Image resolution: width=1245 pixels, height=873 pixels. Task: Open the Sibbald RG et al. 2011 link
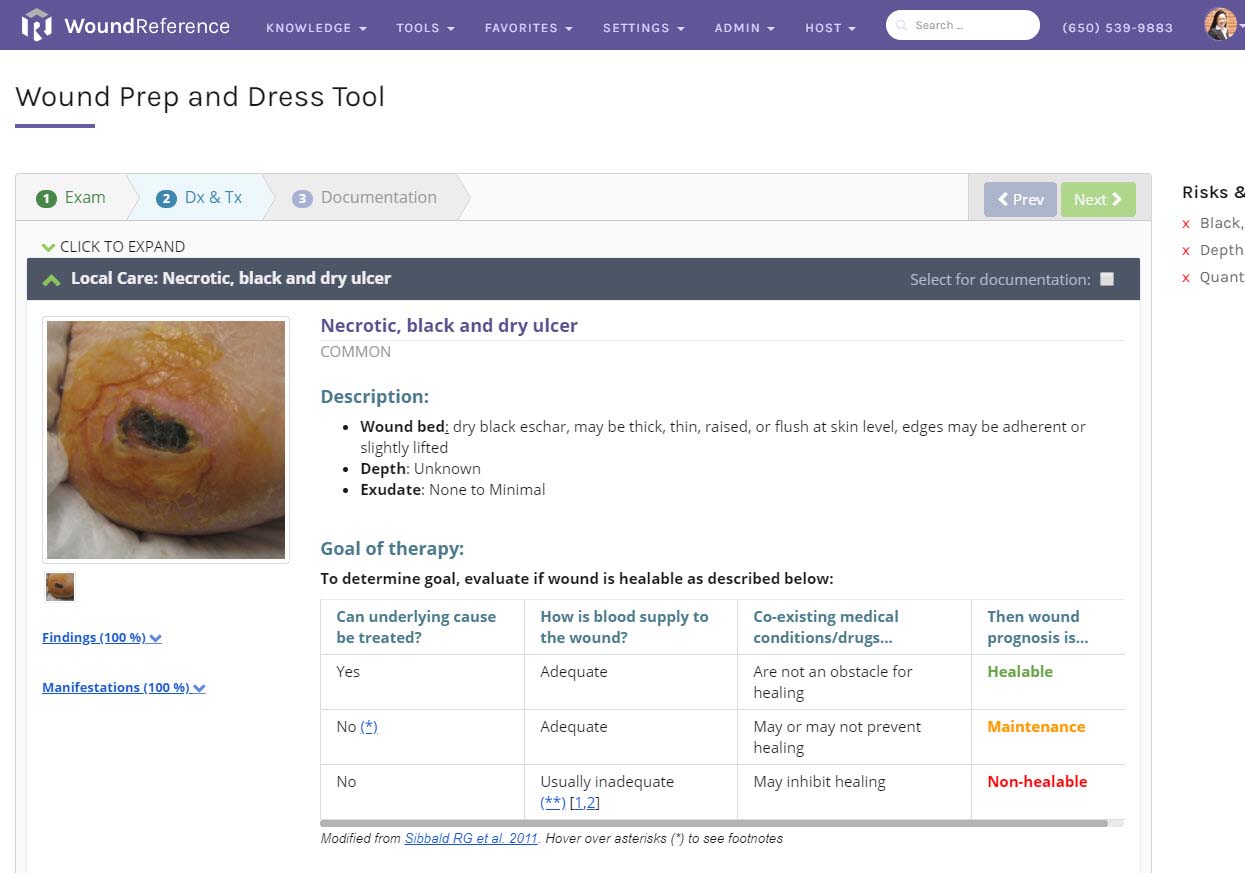point(471,839)
